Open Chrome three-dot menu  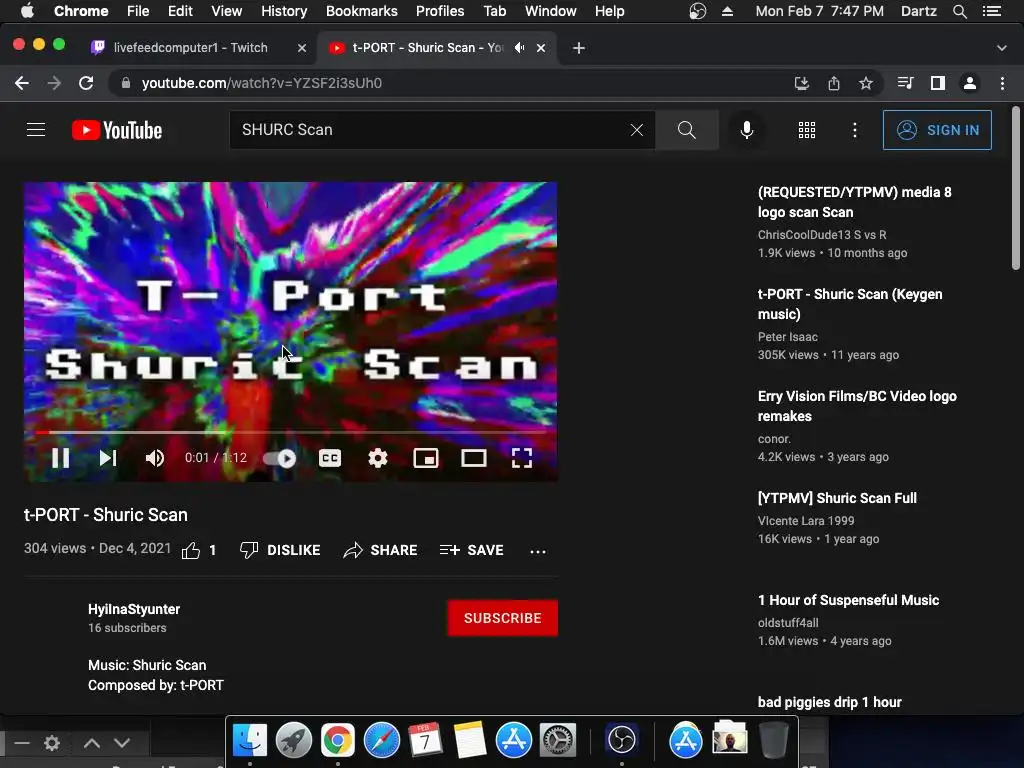point(1002,83)
